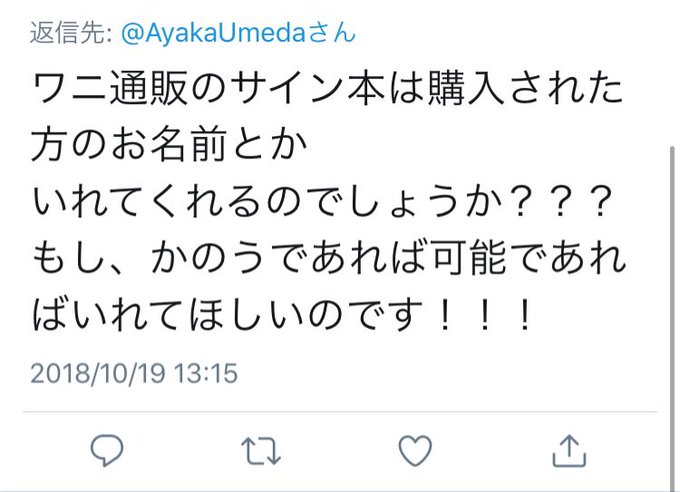Viewport: 680px width, 492px height.
Task: Click the text line 方のお名前とか
Action: (x=170, y=144)
